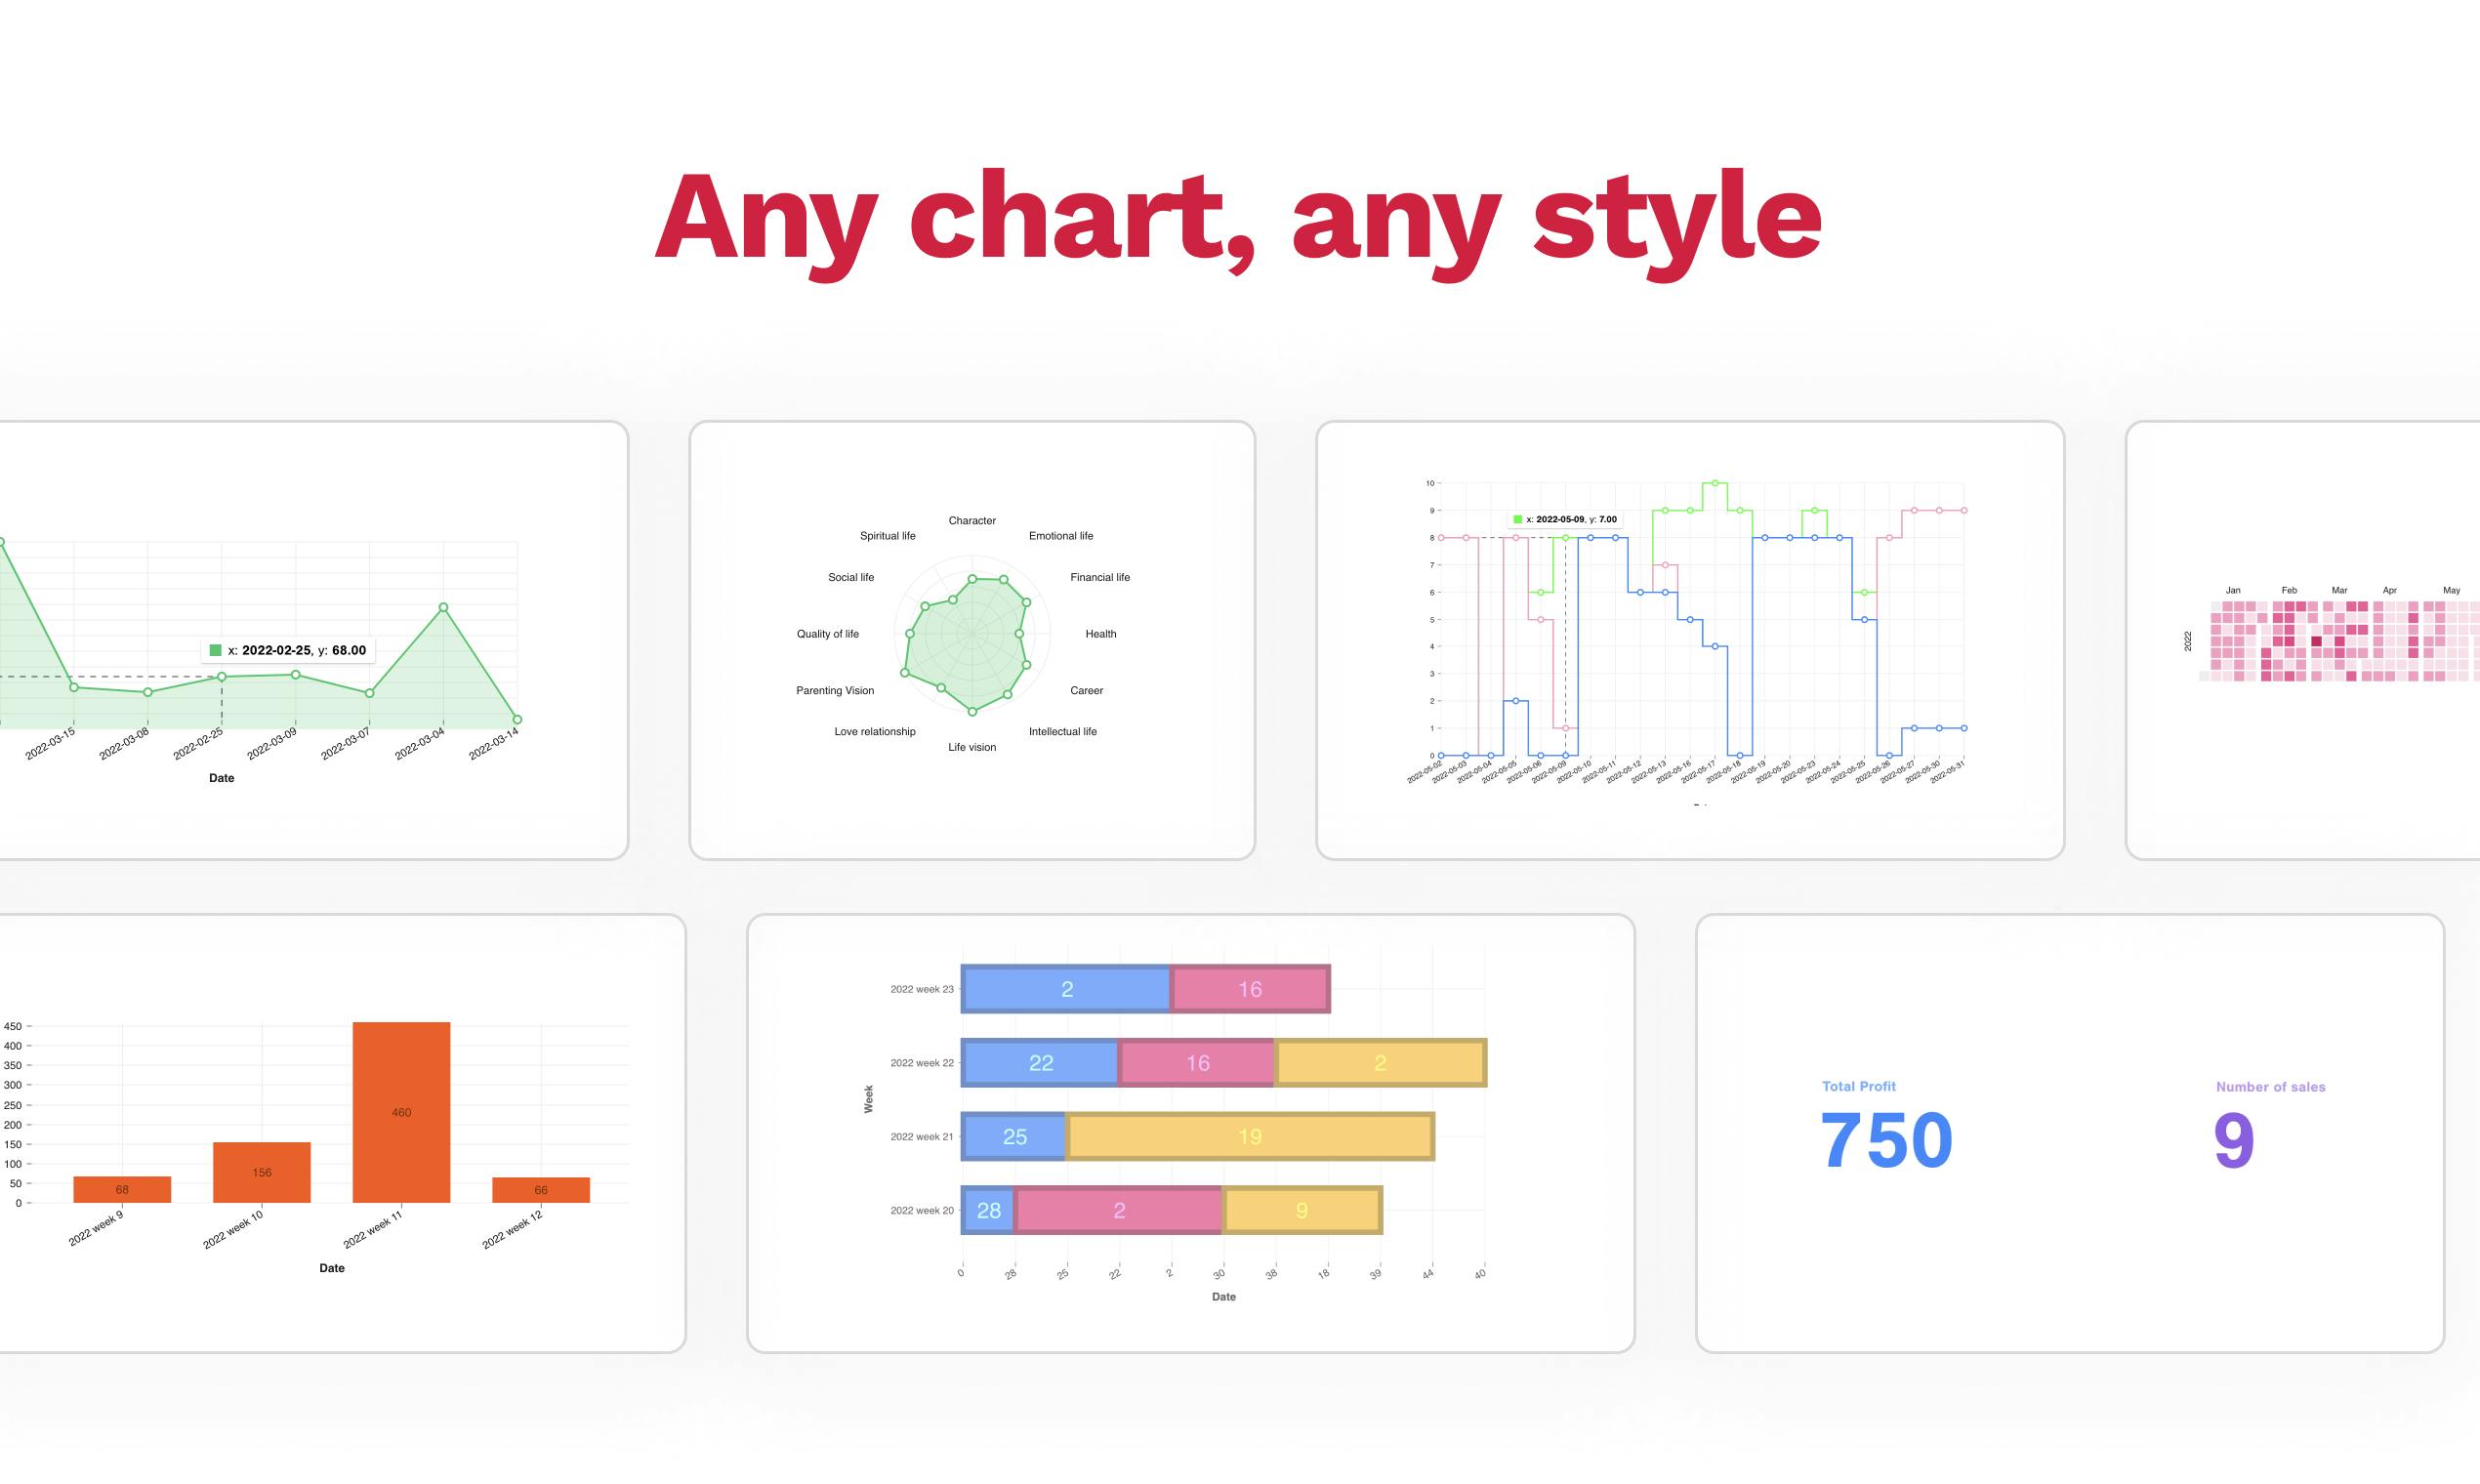Click the green peak point at value 10
Viewport: 2480px width, 1484px height.
(1715, 483)
